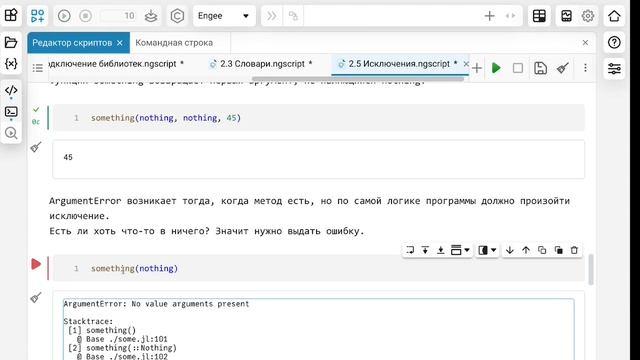The image size is (640, 360).
Task: Click the run cells below icon
Action: 440,250
